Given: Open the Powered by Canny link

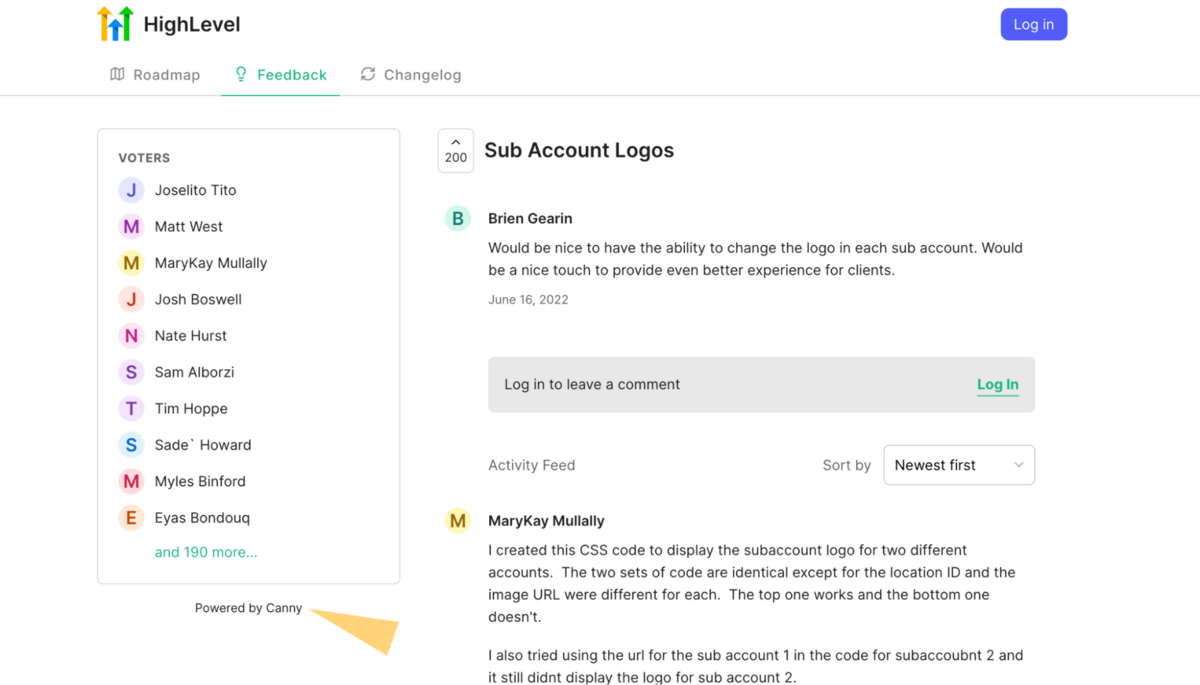Looking at the screenshot, I should (248, 608).
